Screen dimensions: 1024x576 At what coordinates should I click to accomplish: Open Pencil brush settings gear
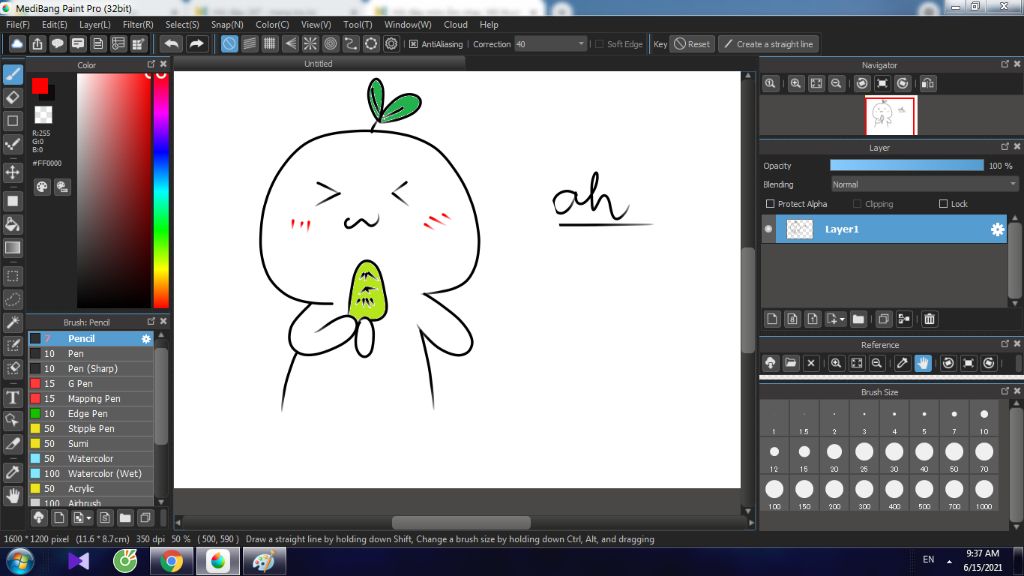tap(146, 338)
